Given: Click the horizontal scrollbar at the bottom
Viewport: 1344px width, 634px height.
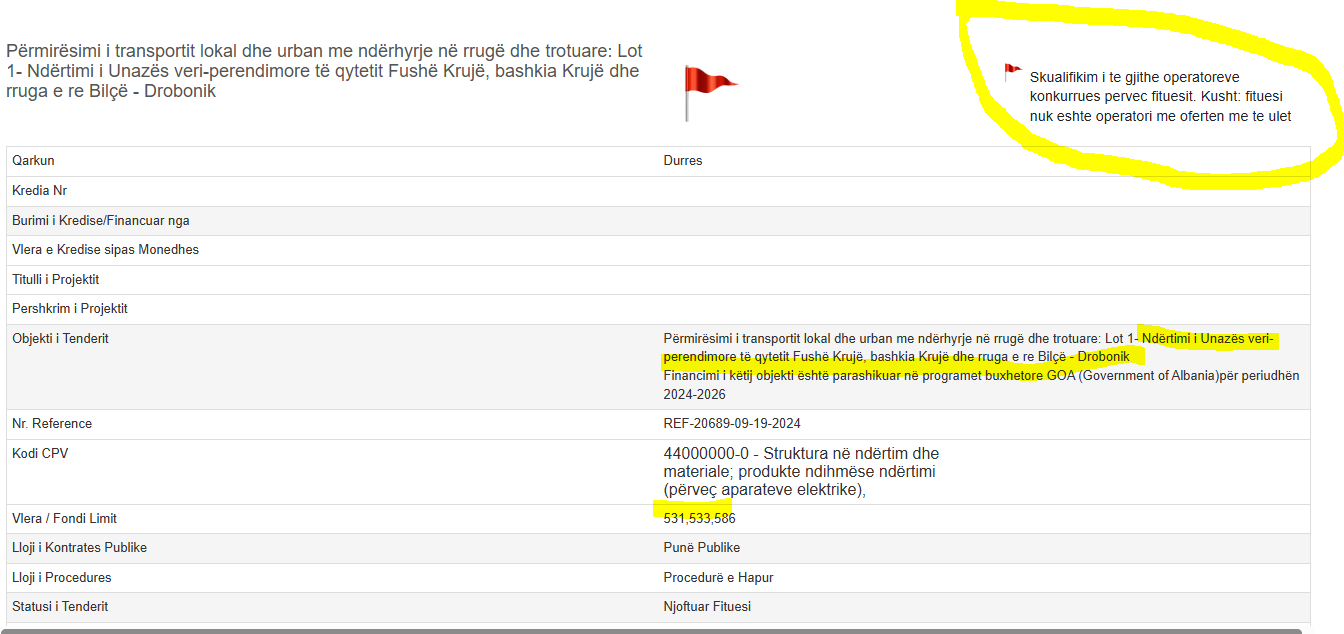Looking at the screenshot, I should [x=650, y=631].
